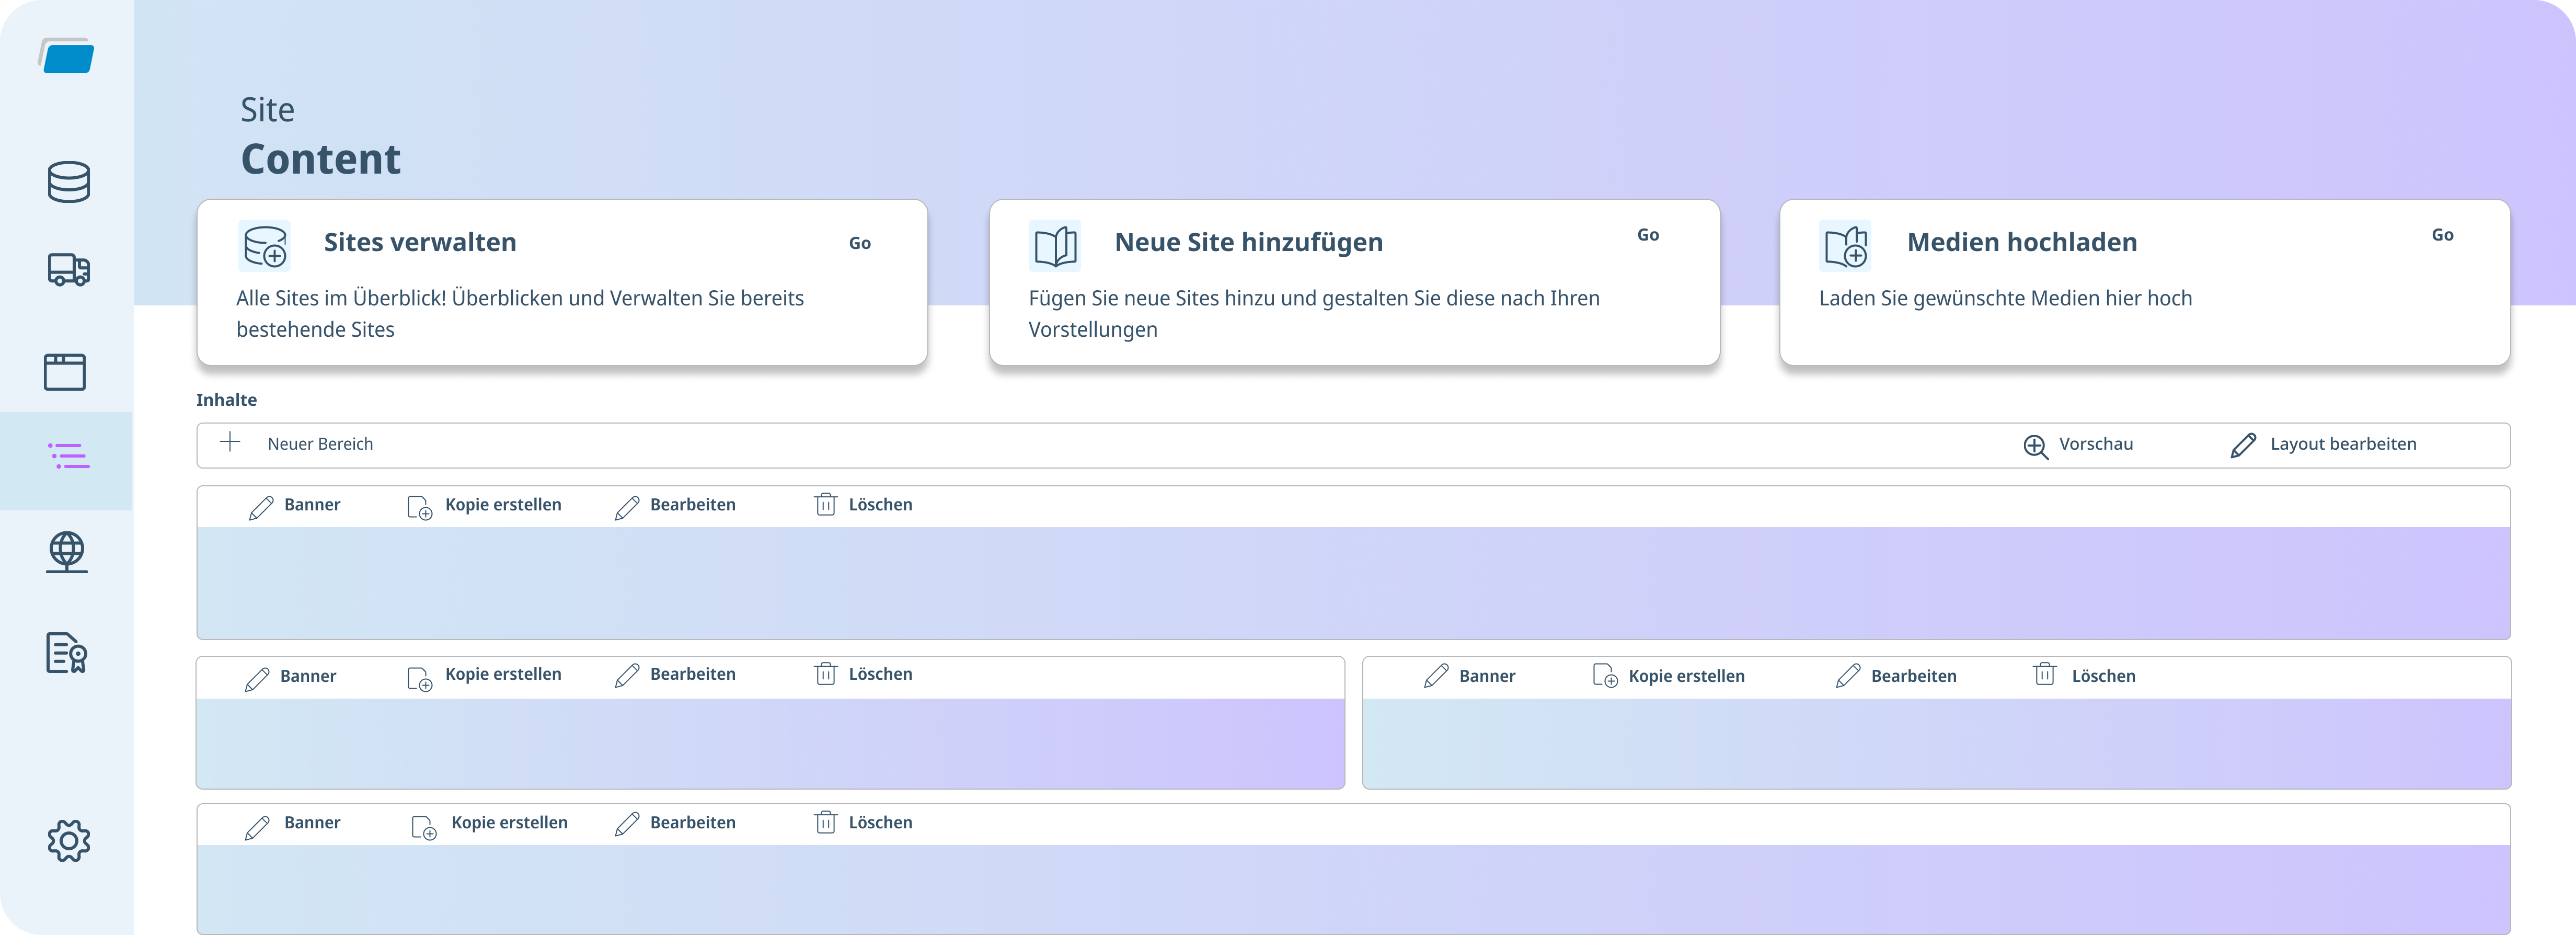2576x935 pixels.
Task: Click copy icon in second-row right Banner
Action: click(x=1605, y=676)
